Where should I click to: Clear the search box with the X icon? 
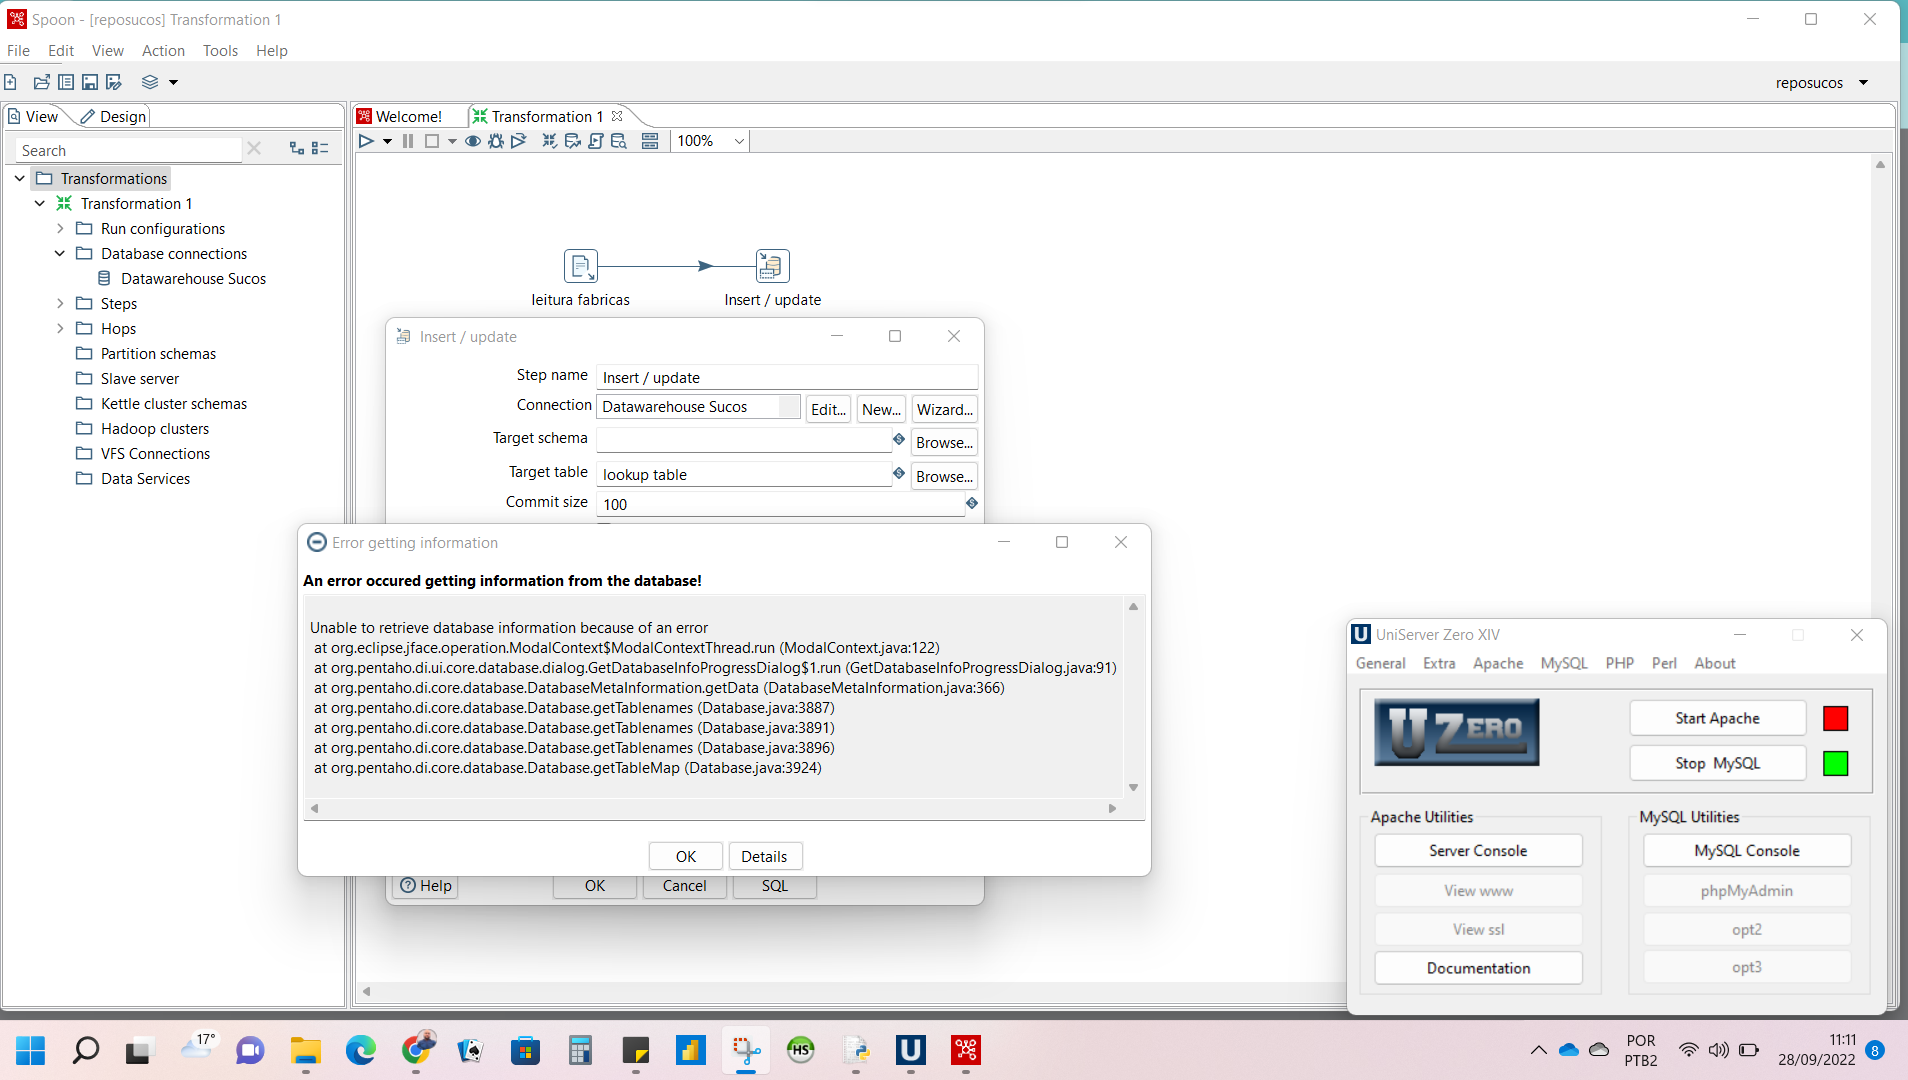[254, 148]
